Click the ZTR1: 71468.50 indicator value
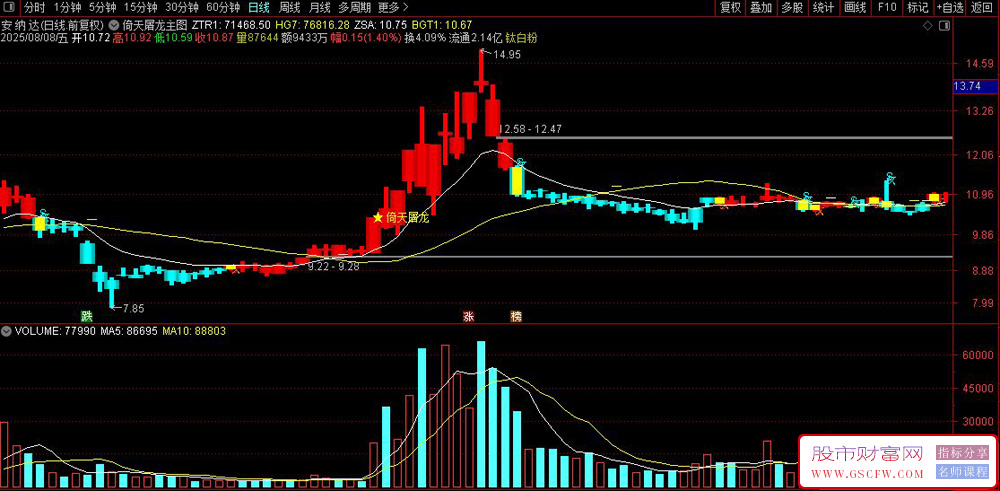The height and width of the screenshot is (491, 1000). tap(232, 26)
